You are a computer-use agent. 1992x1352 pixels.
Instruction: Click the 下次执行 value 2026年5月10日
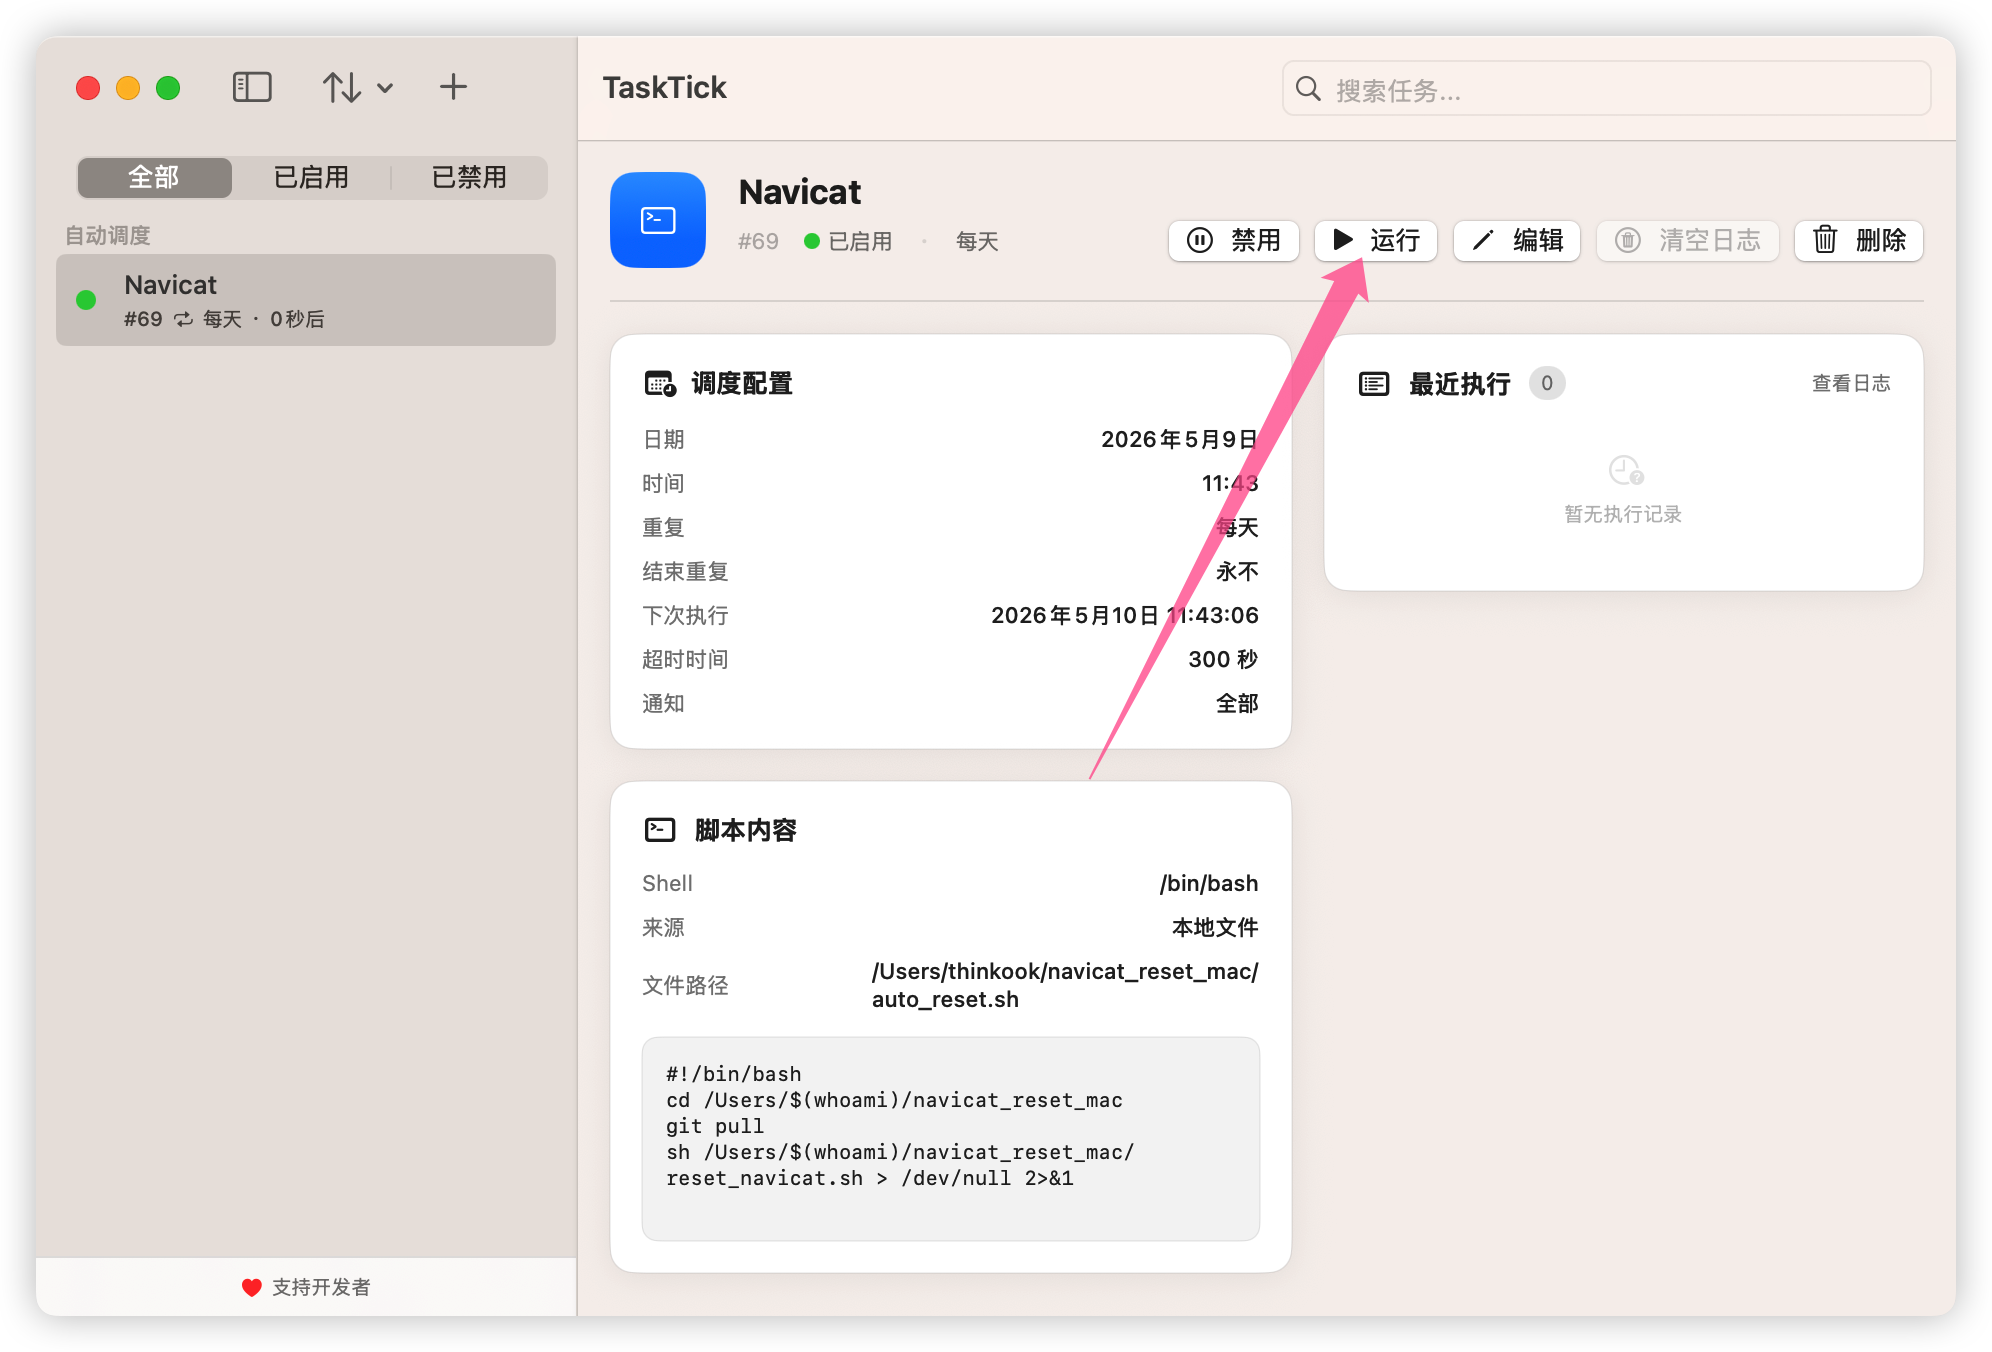[1125, 615]
